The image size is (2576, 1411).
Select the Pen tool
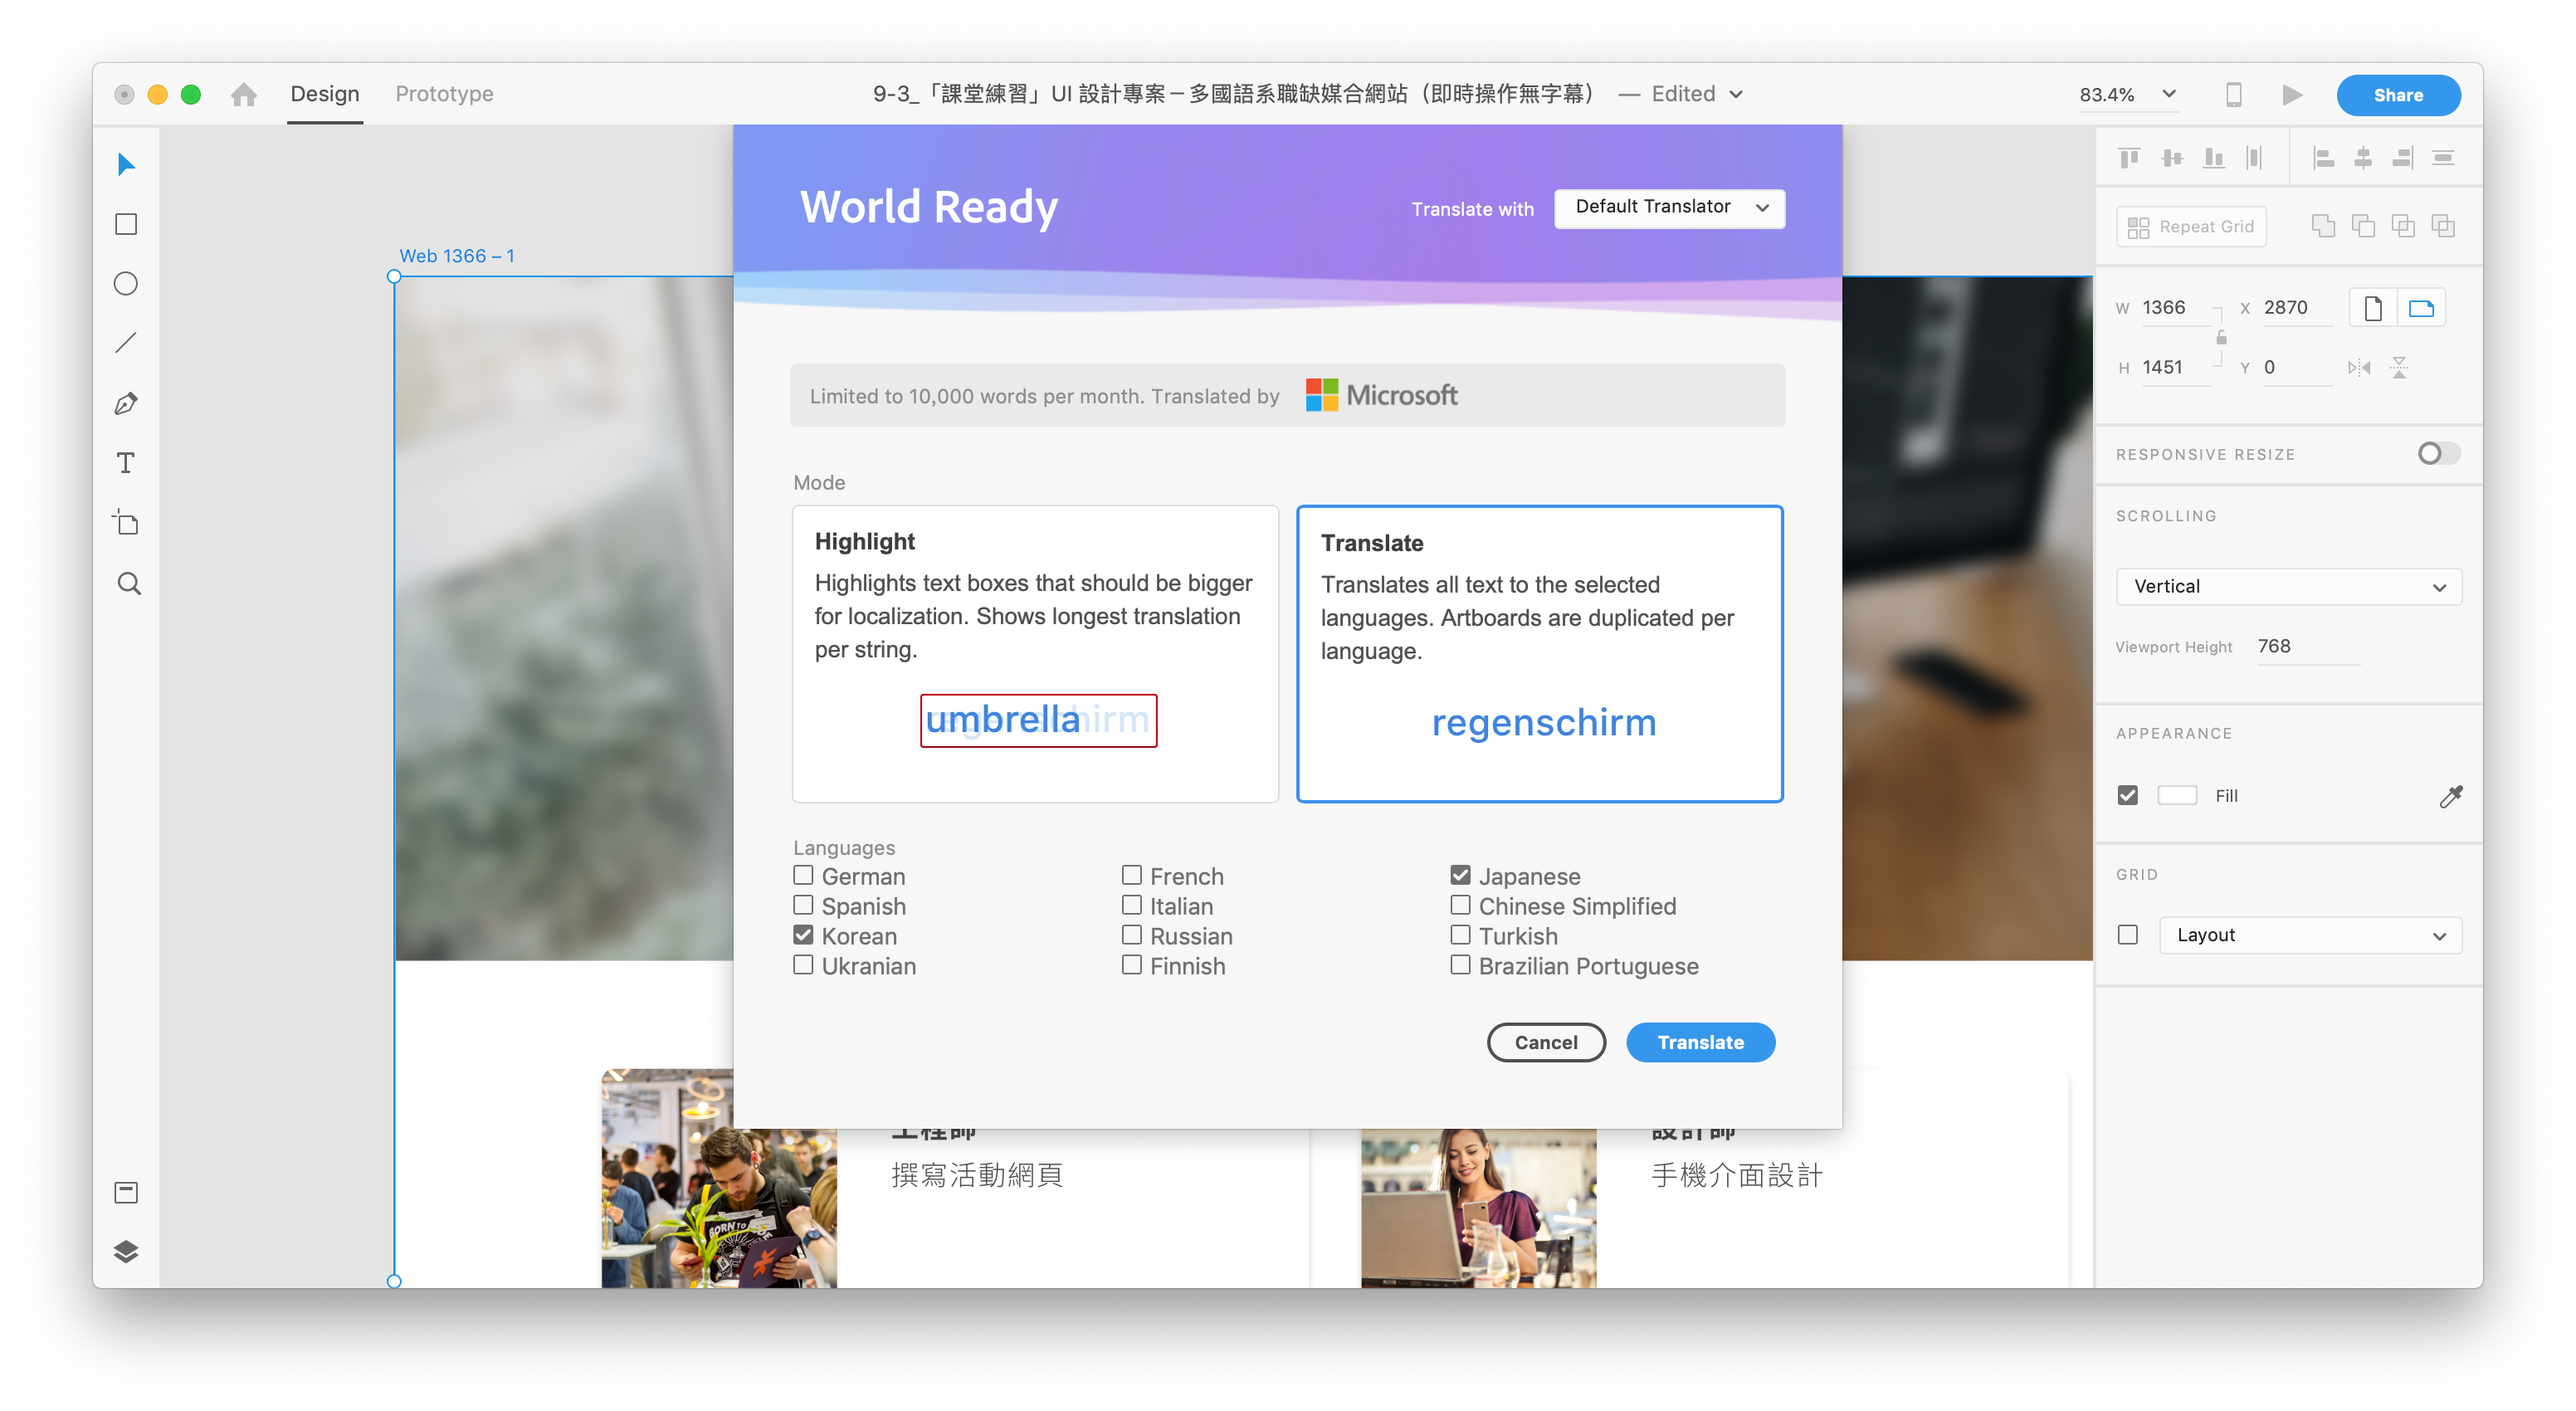[x=126, y=403]
